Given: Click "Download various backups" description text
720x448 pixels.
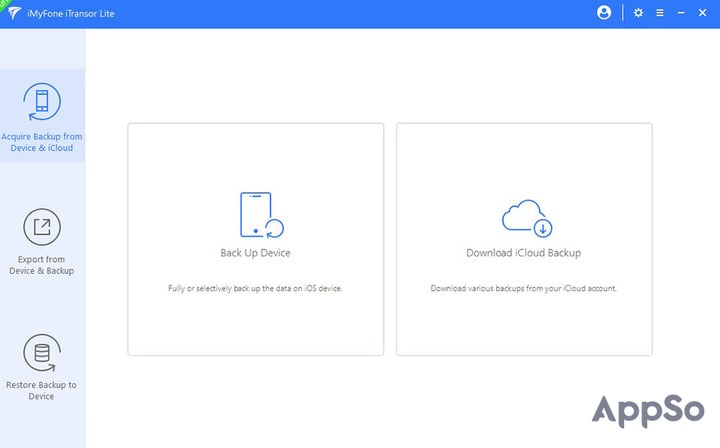Looking at the screenshot, I should [523, 288].
